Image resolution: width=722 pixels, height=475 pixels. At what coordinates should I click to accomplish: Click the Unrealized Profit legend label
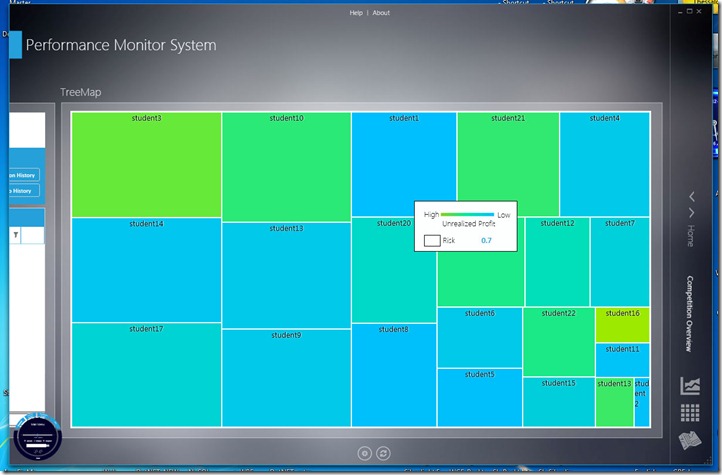click(468, 224)
